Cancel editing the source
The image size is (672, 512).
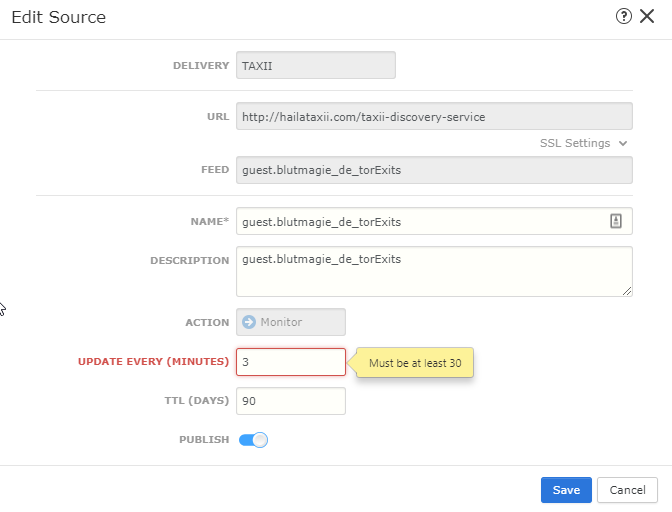(x=627, y=490)
